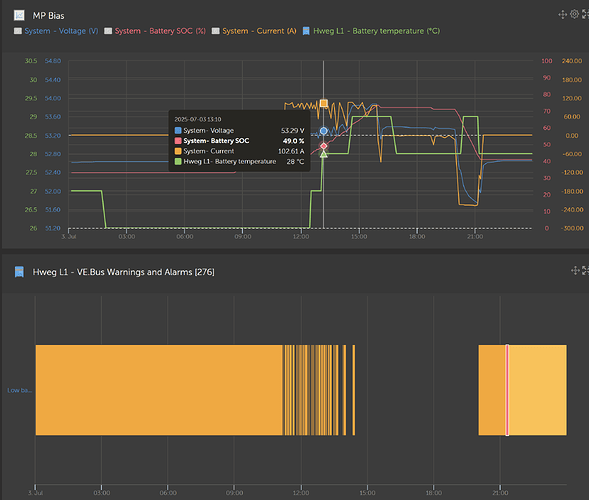Click the MP Bias move handle icon
This screenshot has width=589, height=500.
click(x=562, y=15)
